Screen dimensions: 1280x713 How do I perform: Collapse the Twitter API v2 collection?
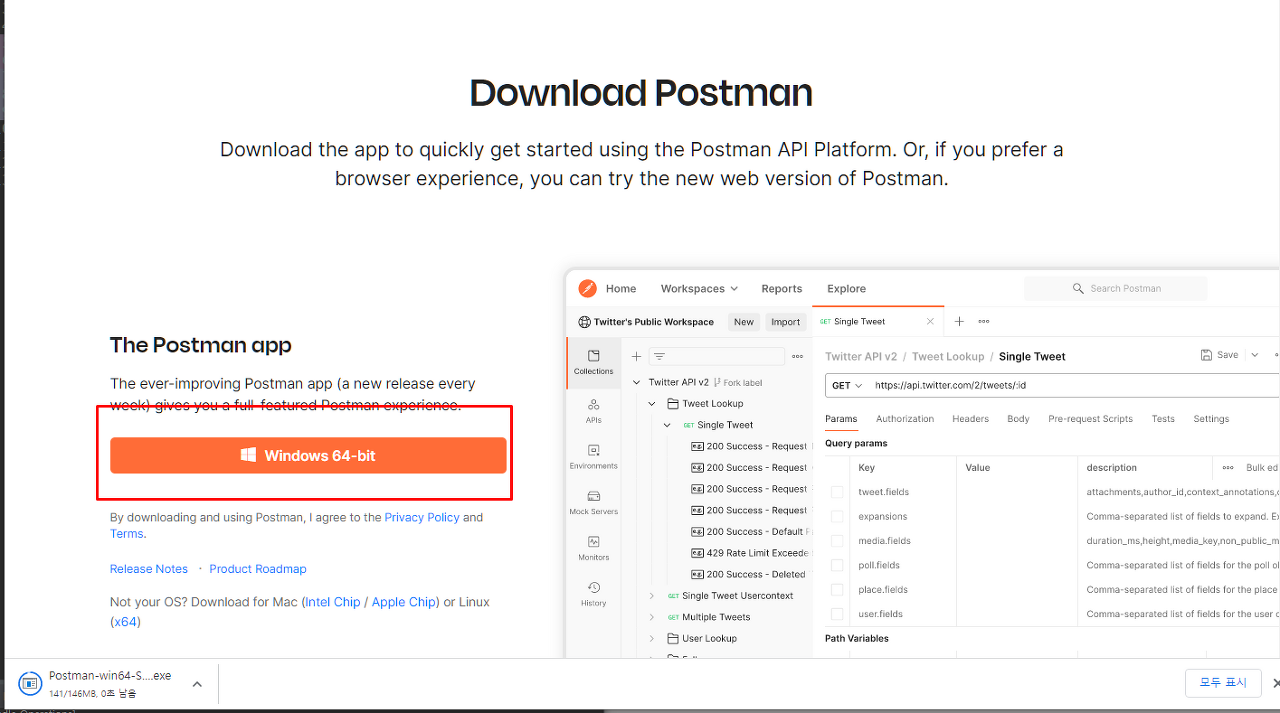coord(637,382)
